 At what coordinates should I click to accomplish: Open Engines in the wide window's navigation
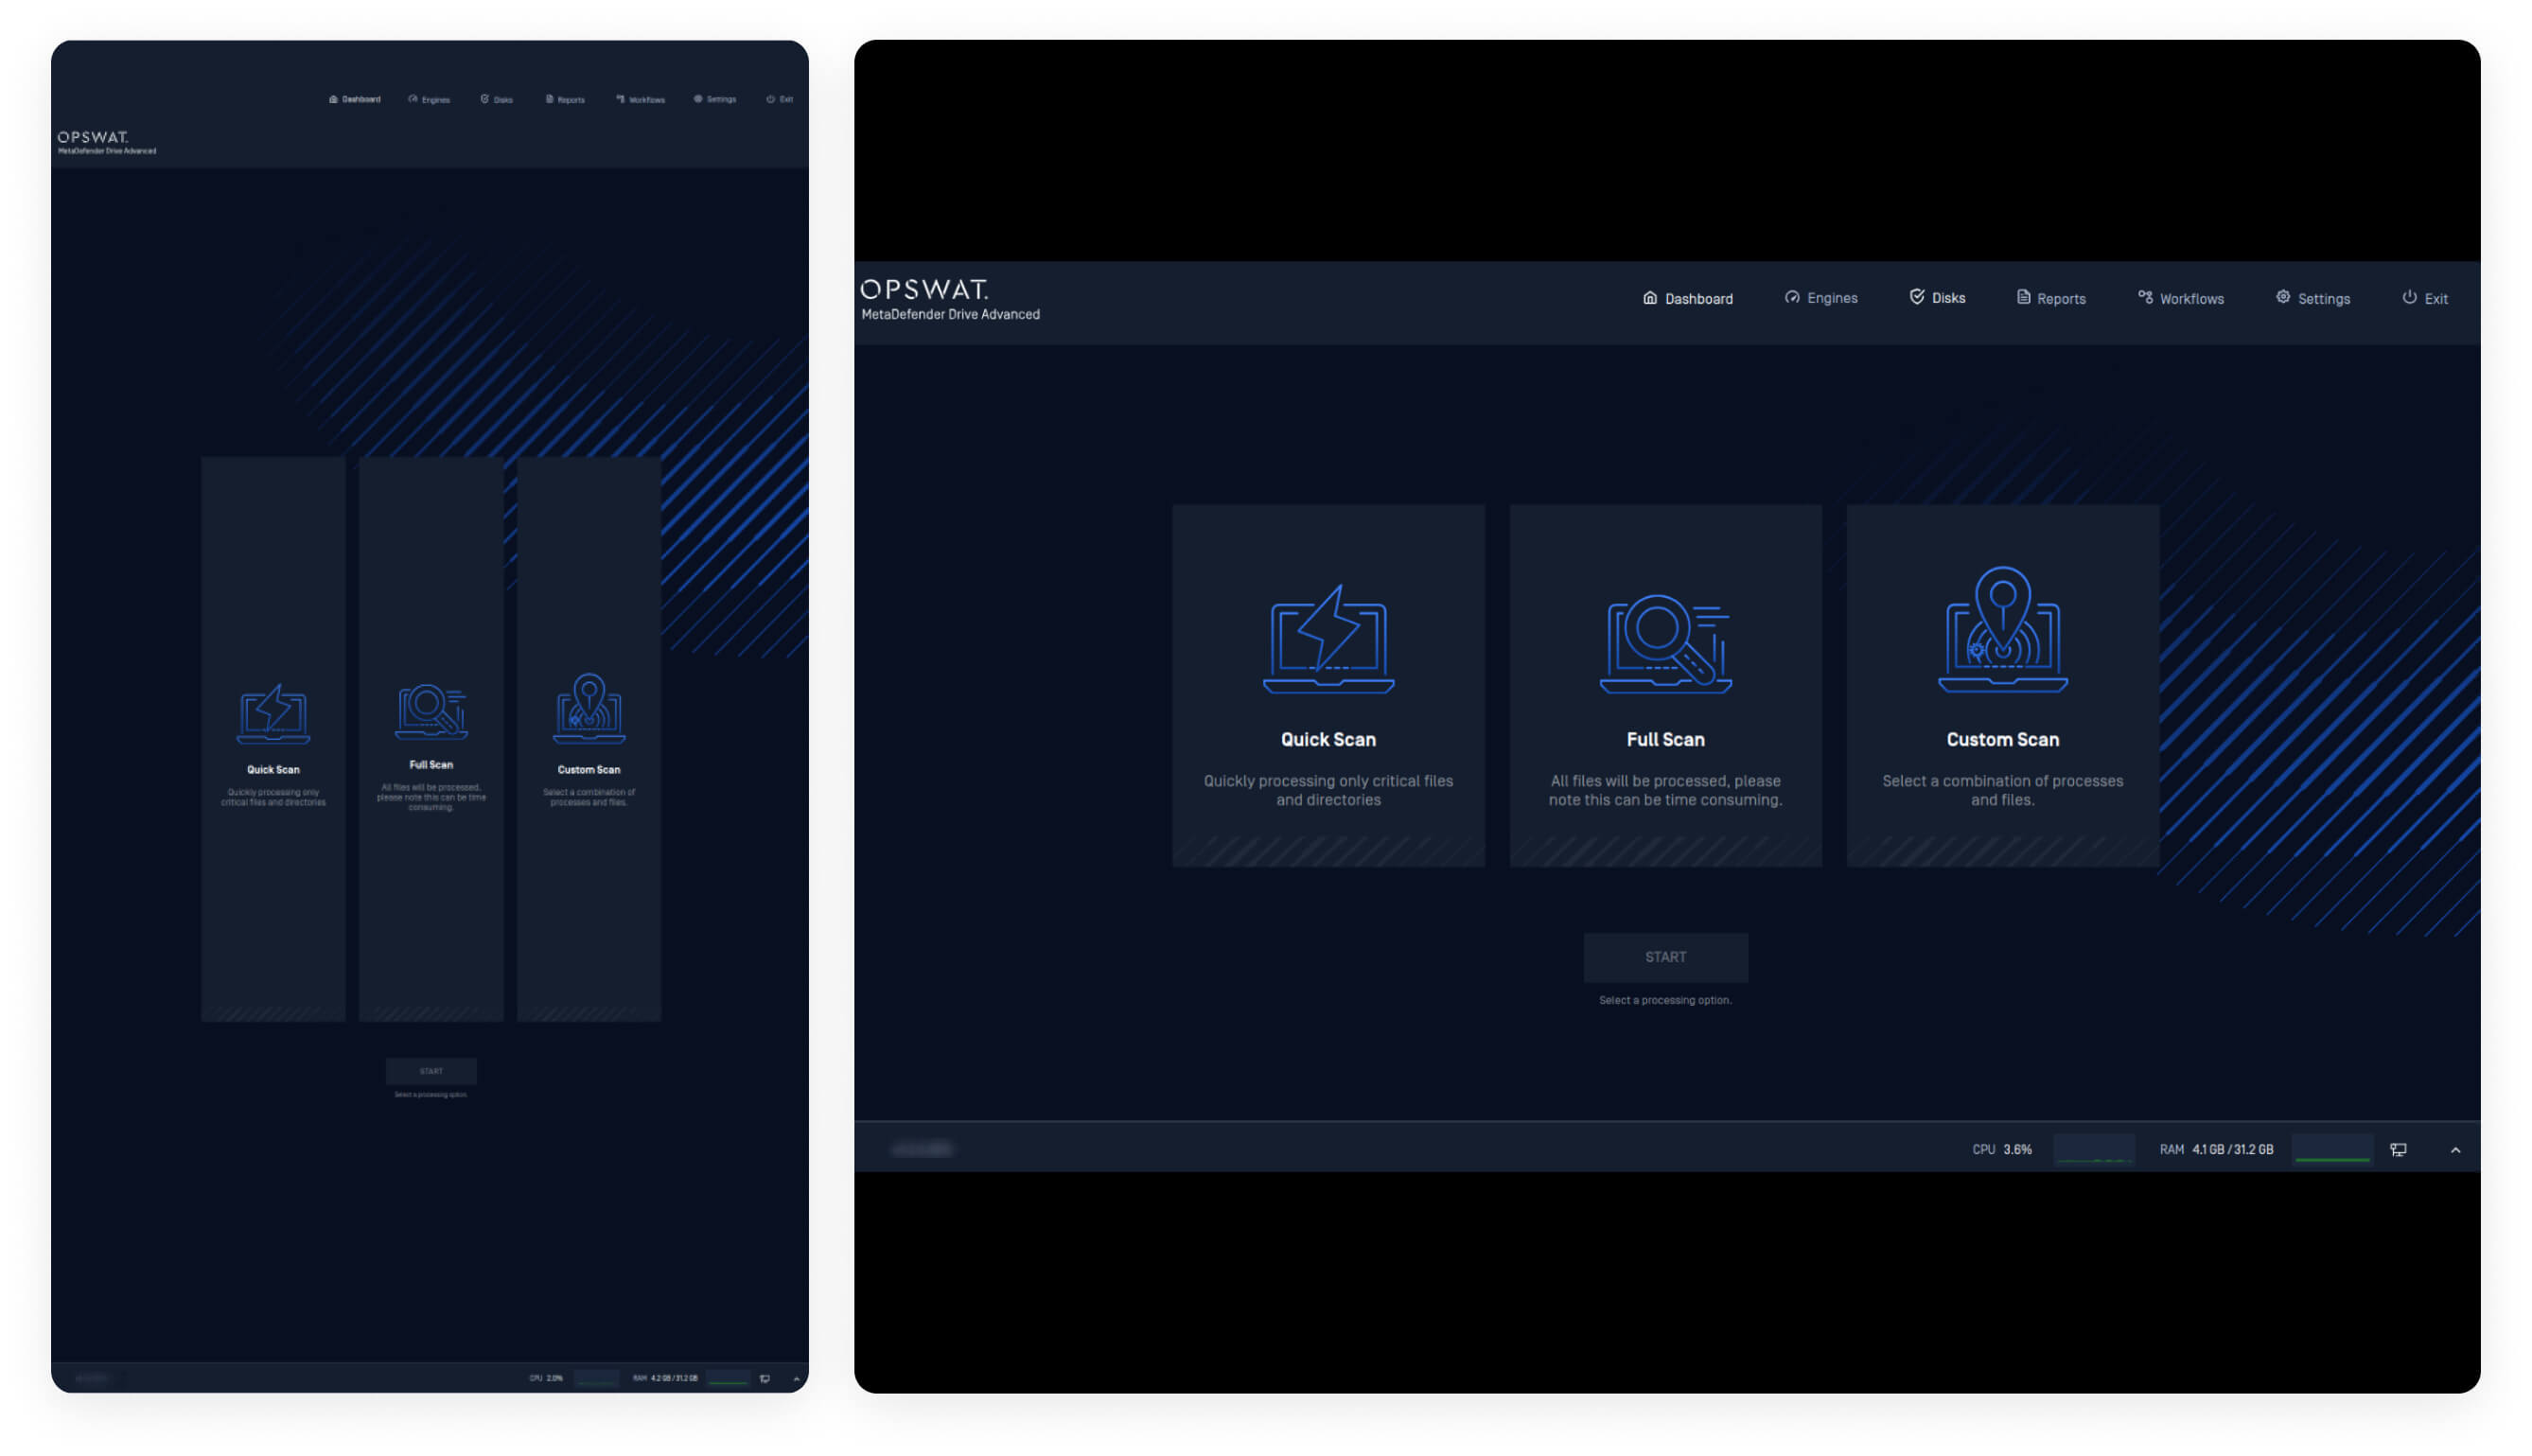point(1820,298)
